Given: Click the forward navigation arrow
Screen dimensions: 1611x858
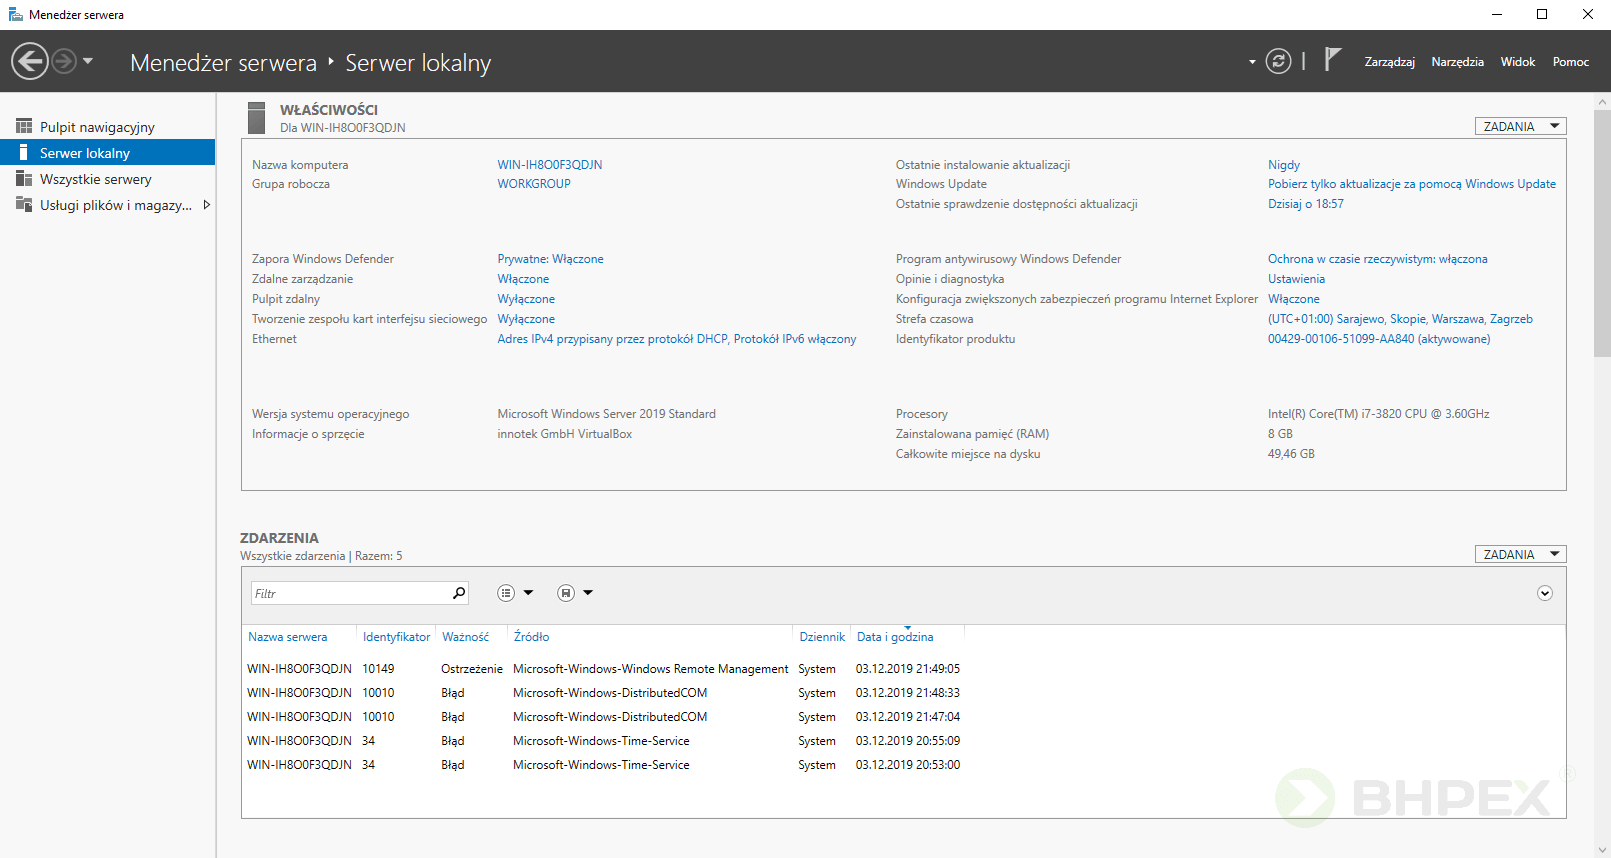Looking at the screenshot, I should pos(63,61).
